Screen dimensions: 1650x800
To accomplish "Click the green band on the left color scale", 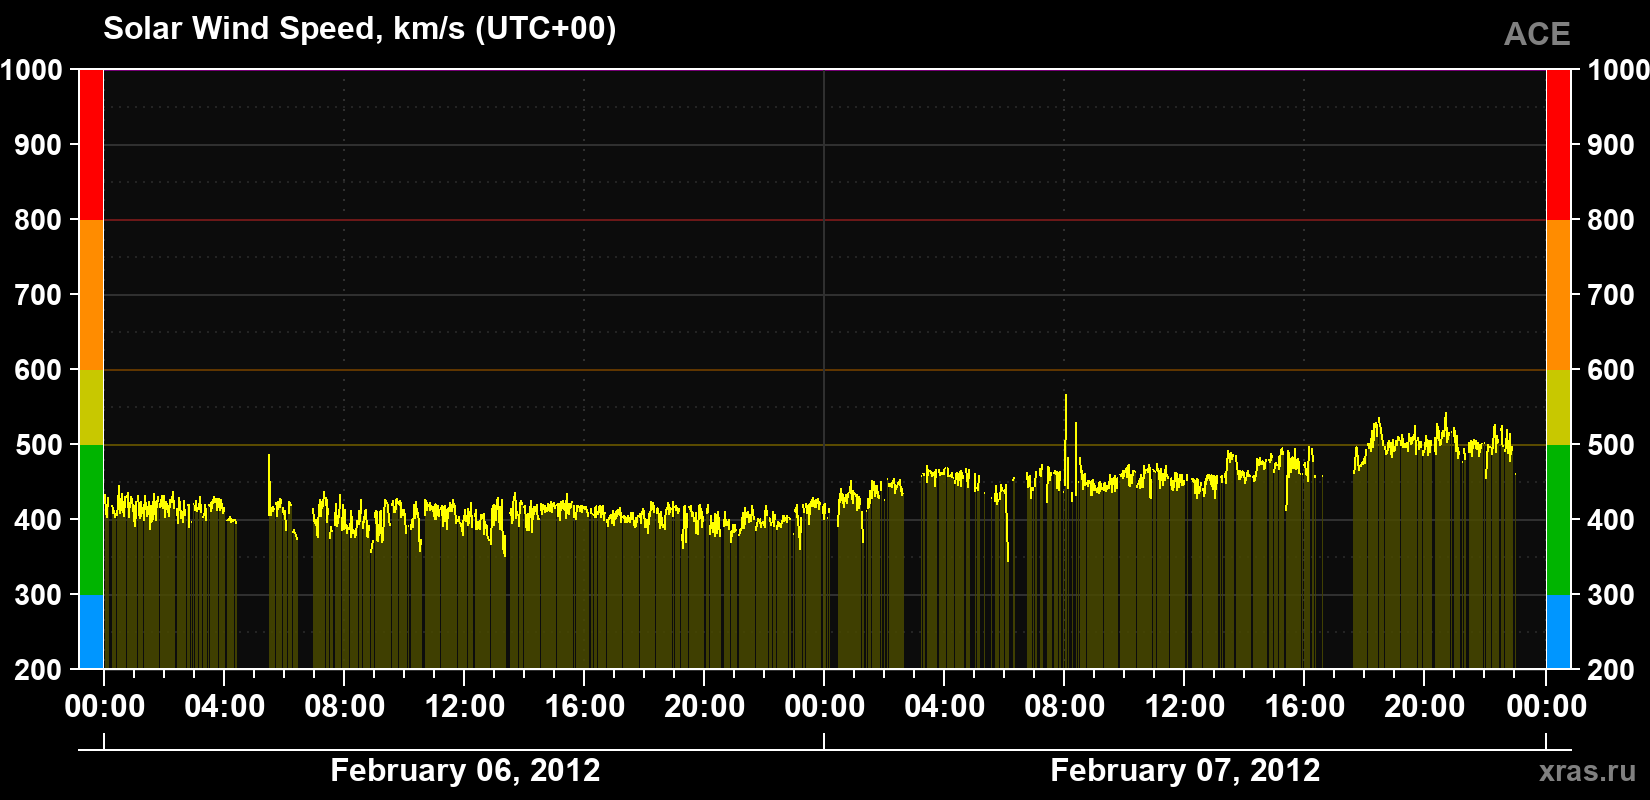I will 91,520.
